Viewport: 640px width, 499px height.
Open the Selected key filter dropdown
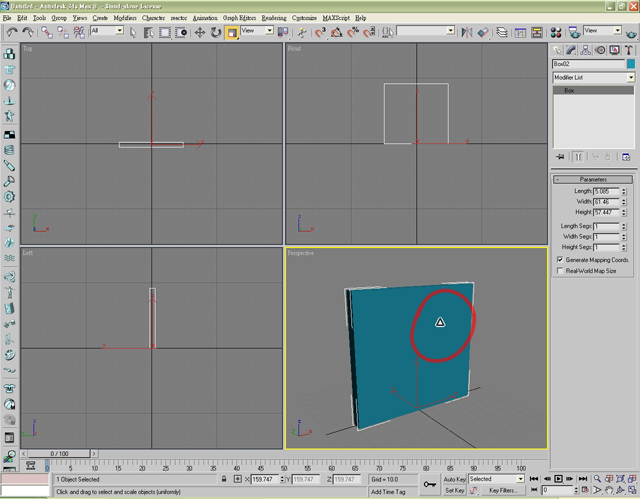[496, 479]
